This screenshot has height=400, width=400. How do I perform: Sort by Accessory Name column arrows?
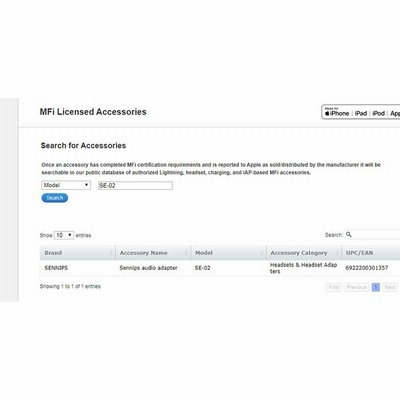(x=186, y=253)
